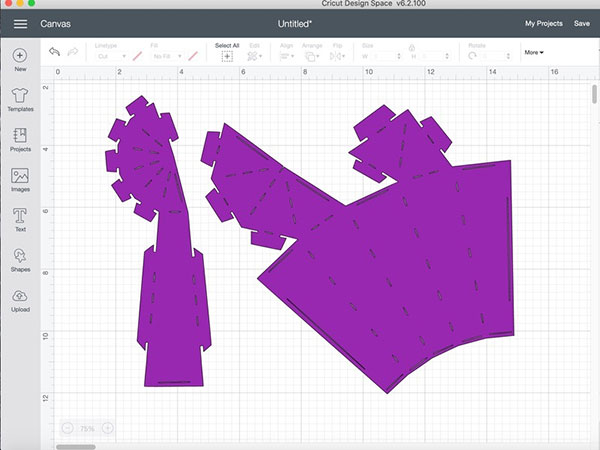This screenshot has width=600, height=450.
Task: Create a New project from sidebar
Action: [20, 60]
